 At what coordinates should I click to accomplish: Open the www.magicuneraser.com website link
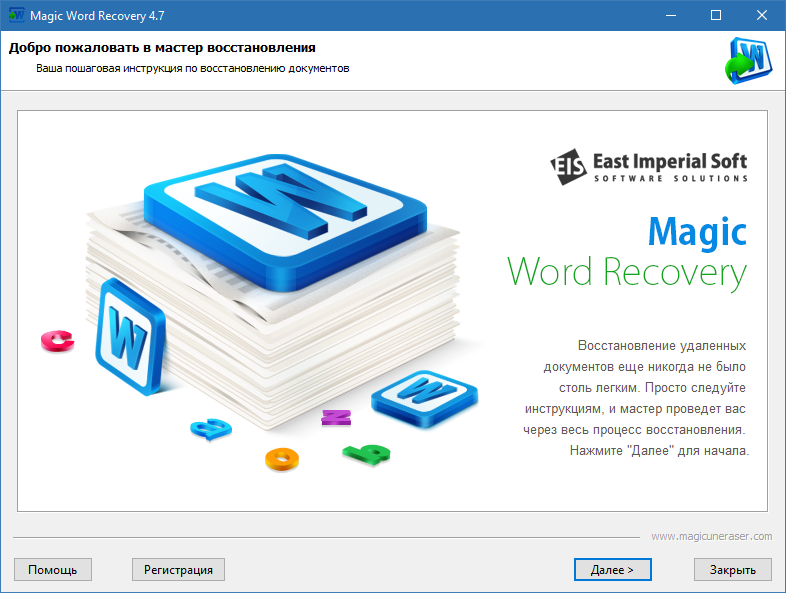pos(711,536)
